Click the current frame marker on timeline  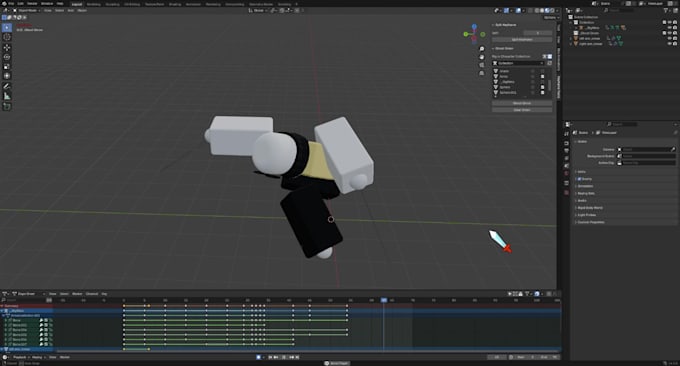pos(384,300)
